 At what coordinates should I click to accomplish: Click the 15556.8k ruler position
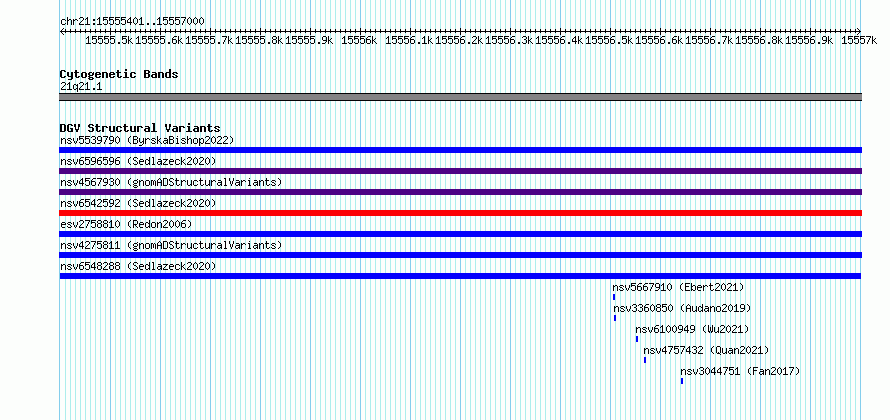tap(759, 40)
